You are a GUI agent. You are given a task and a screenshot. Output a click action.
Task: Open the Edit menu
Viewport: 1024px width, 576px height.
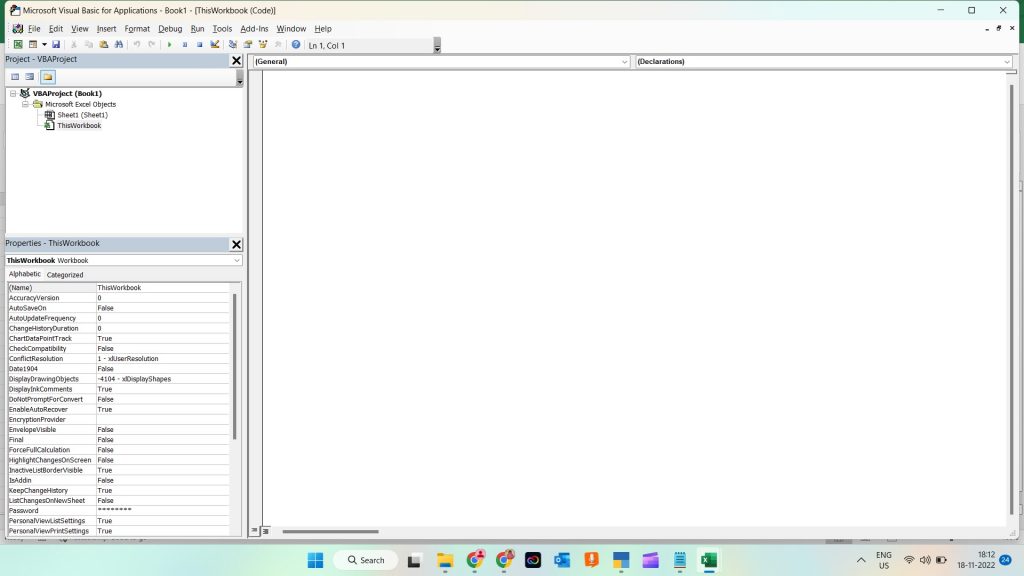coord(56,29)
